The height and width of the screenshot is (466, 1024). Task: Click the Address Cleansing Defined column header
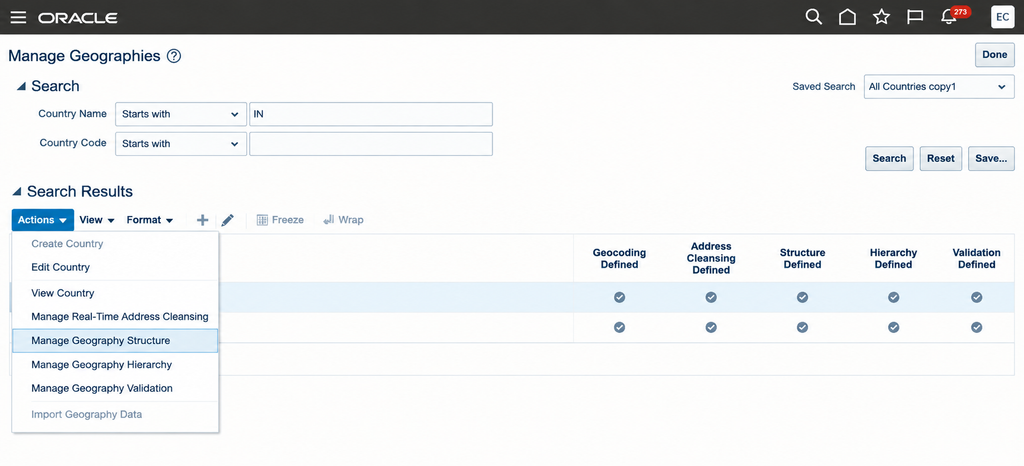[x=711, y=258]
